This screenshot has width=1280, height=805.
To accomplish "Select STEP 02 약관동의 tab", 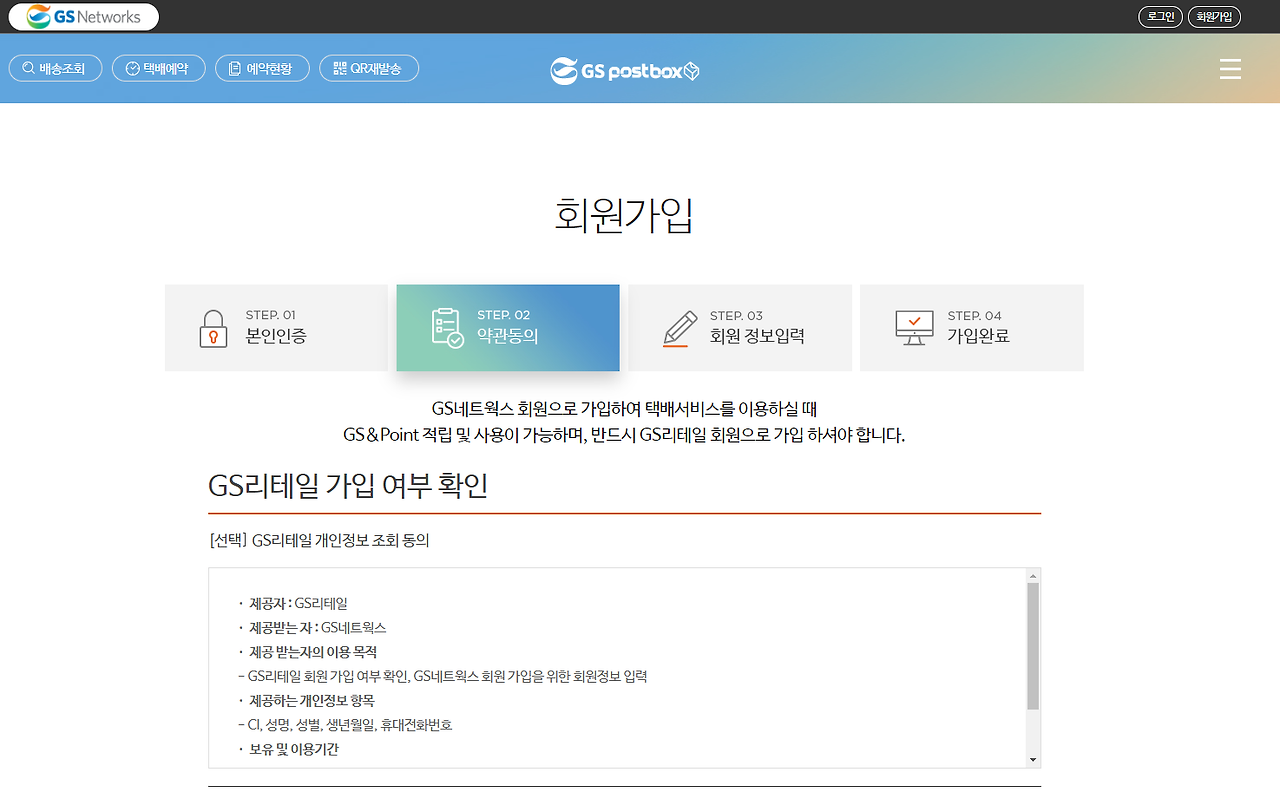I will [x=508, y=328].
